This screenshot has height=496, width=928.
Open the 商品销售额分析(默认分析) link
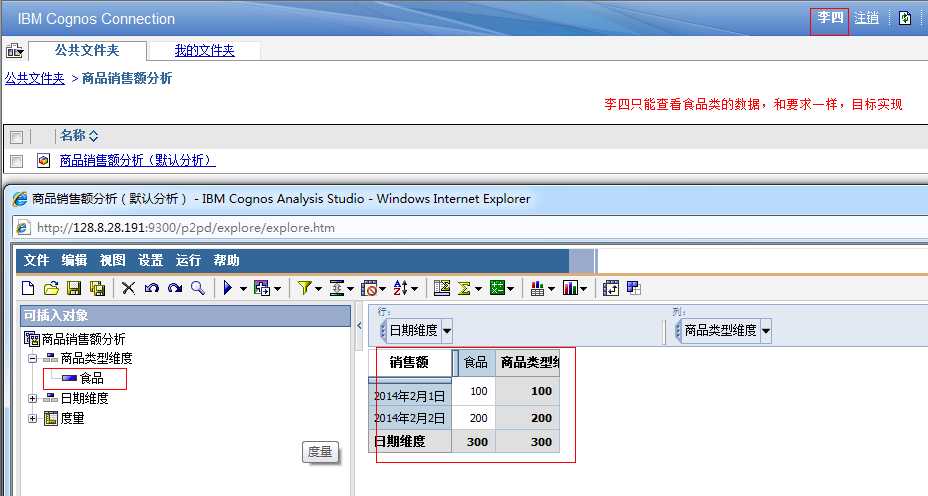(x=137, y=160)
